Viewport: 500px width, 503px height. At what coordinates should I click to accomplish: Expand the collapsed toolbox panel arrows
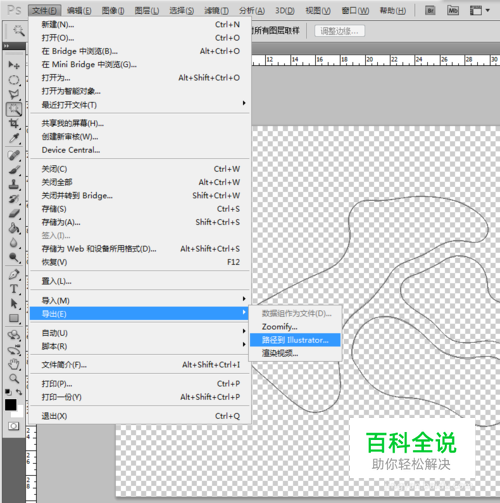pos(7,46)
